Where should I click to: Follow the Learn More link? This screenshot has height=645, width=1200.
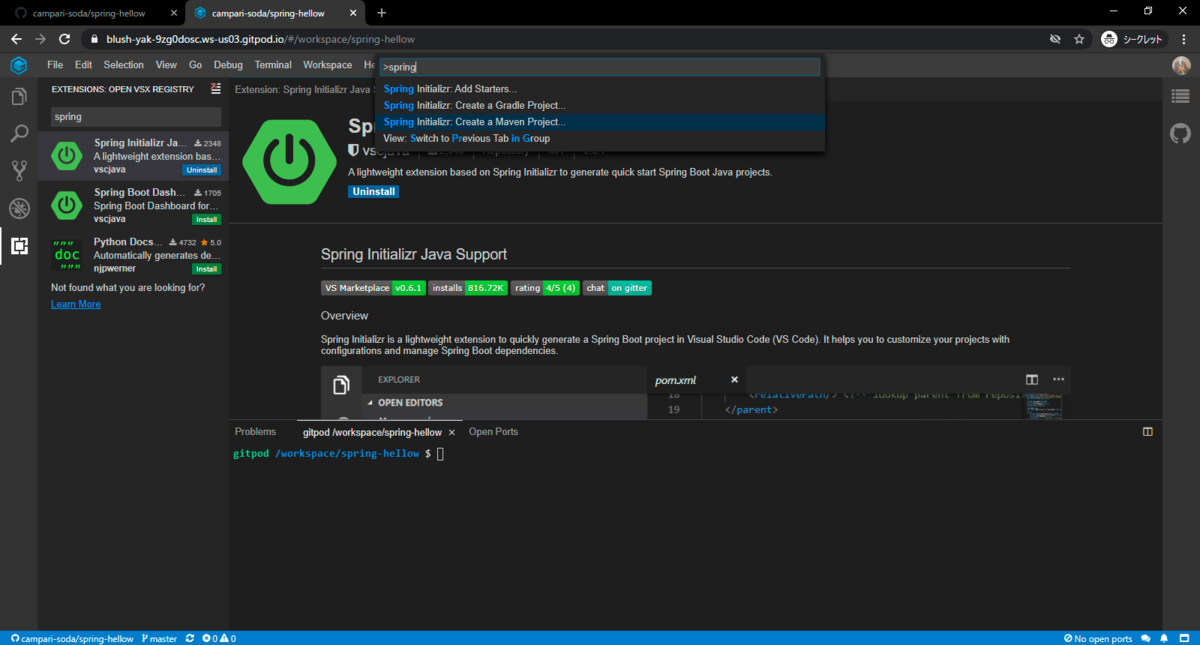coord(76,304)
